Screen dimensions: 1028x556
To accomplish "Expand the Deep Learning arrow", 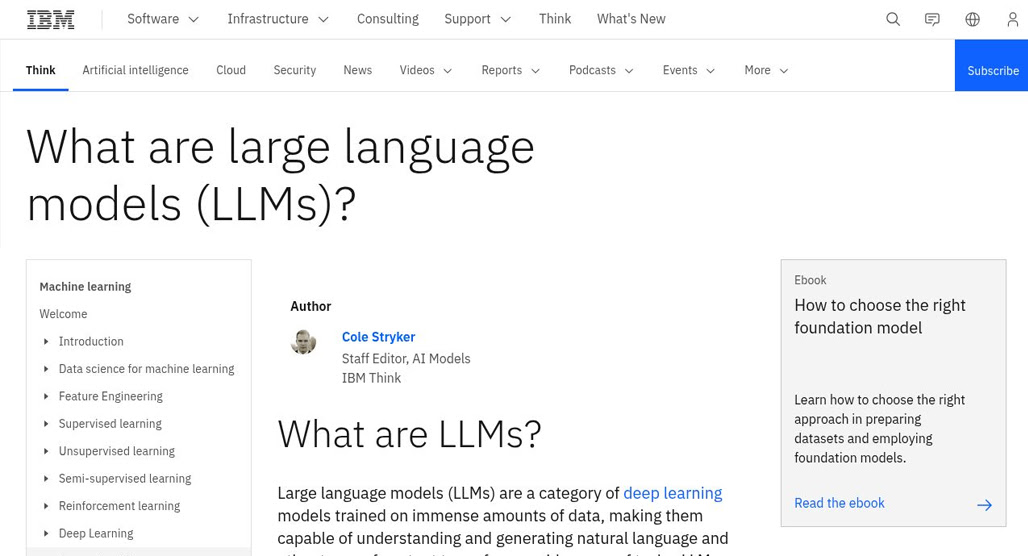I will pos(46,534).
